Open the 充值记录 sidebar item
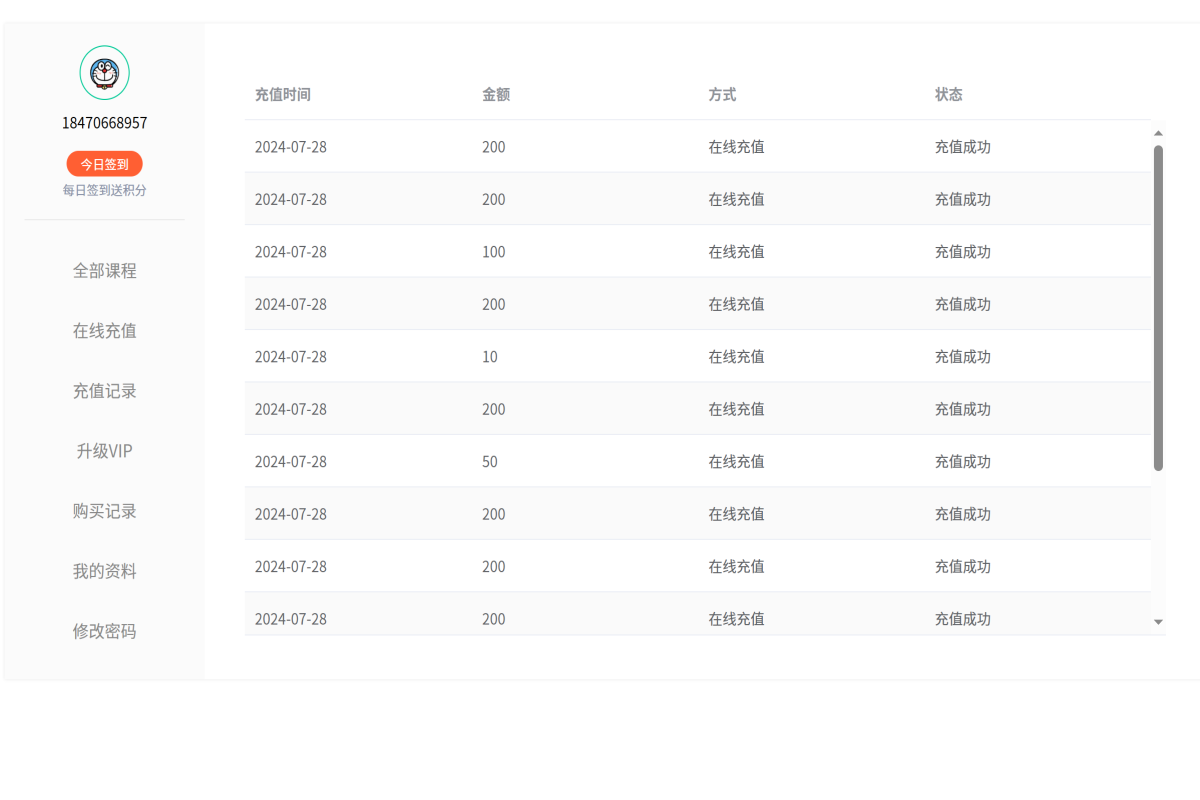This screenshot has width=1200, height=800. point(104,390)
